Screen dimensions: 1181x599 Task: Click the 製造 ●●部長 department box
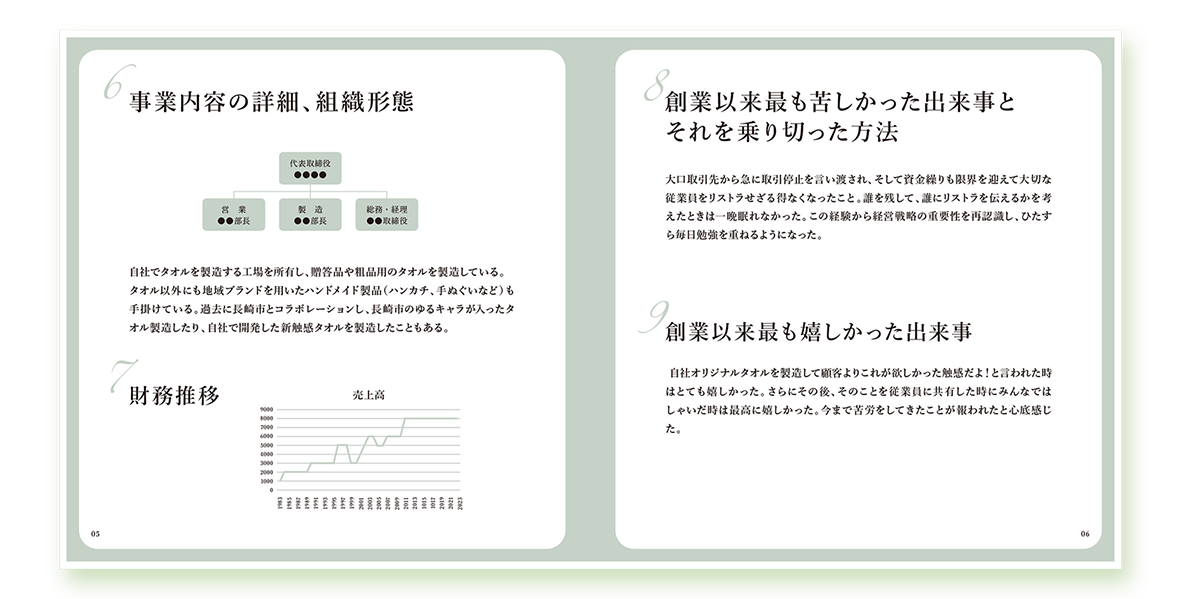point(311,214)
